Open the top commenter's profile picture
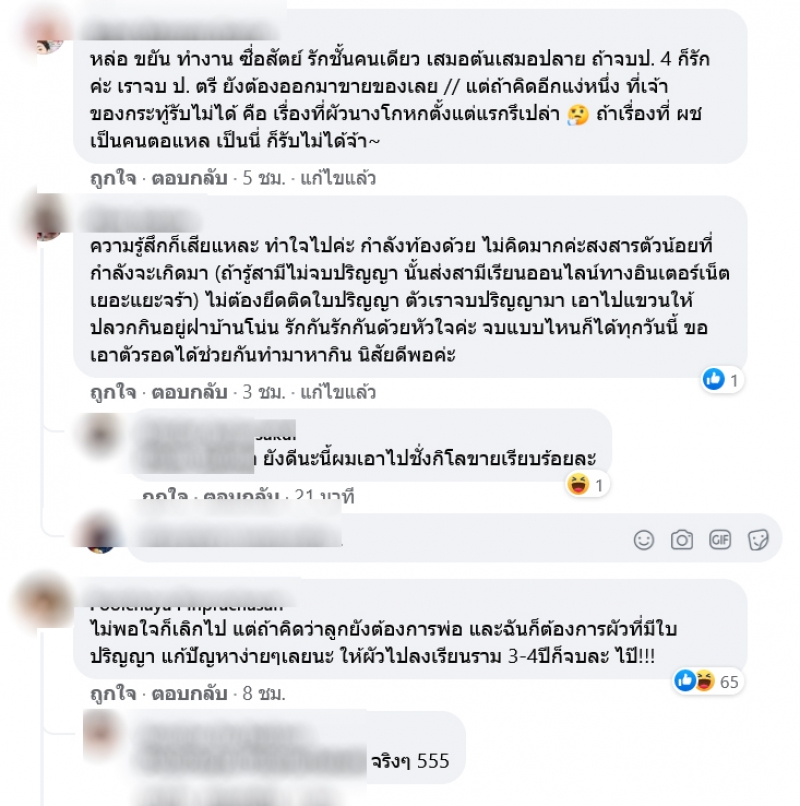800x806 pixels. (47, 32)
